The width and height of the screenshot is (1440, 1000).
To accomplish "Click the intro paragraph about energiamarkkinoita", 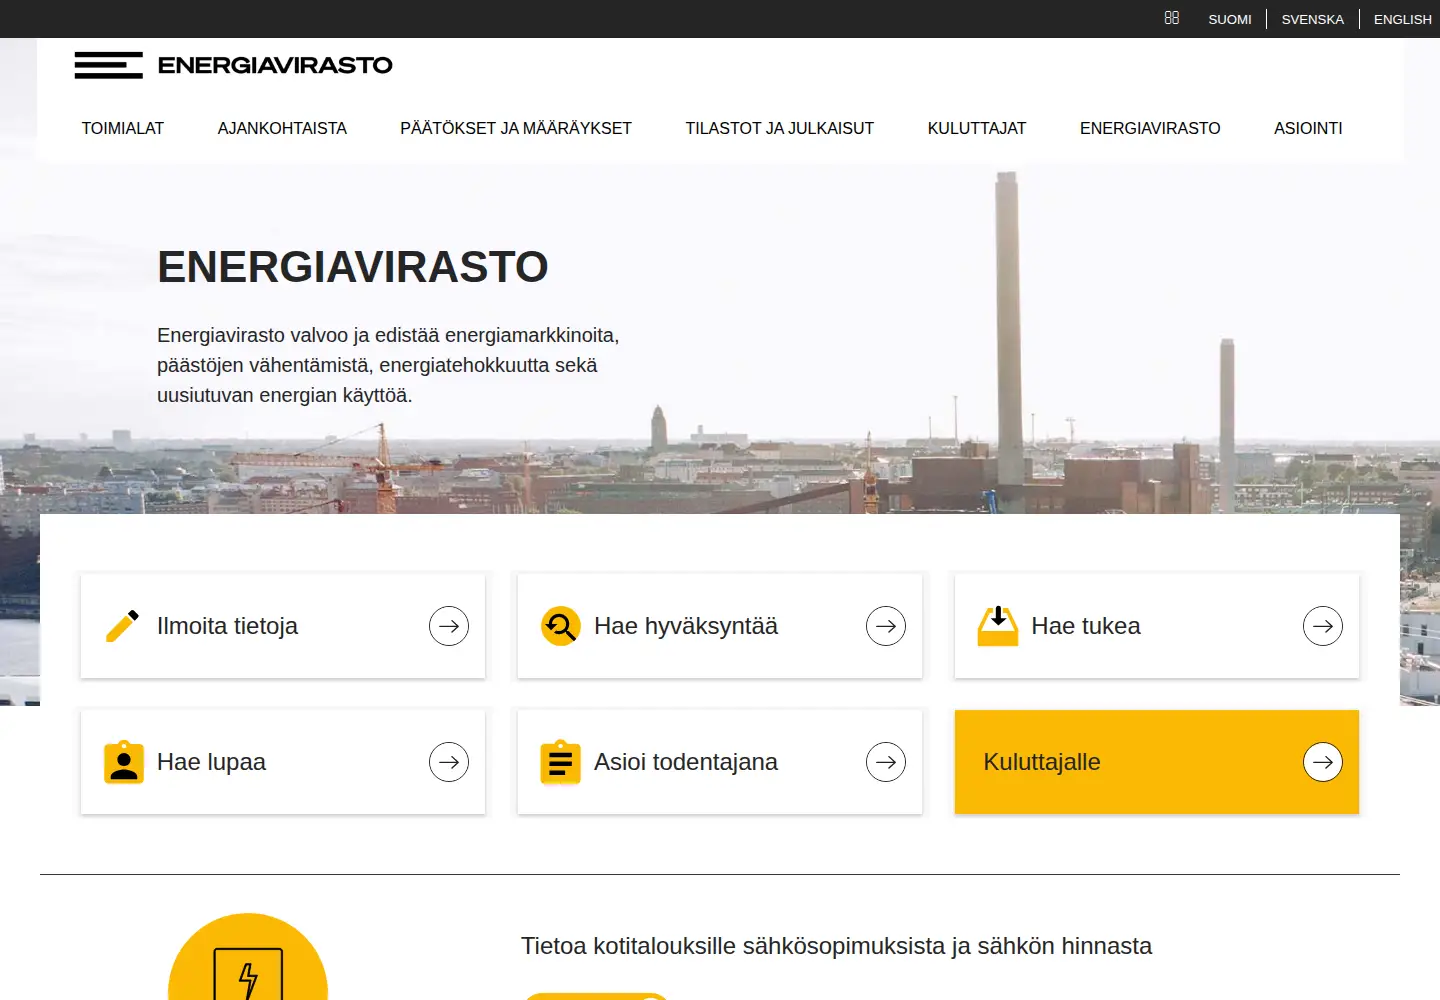I will click(x=388, y=365).
